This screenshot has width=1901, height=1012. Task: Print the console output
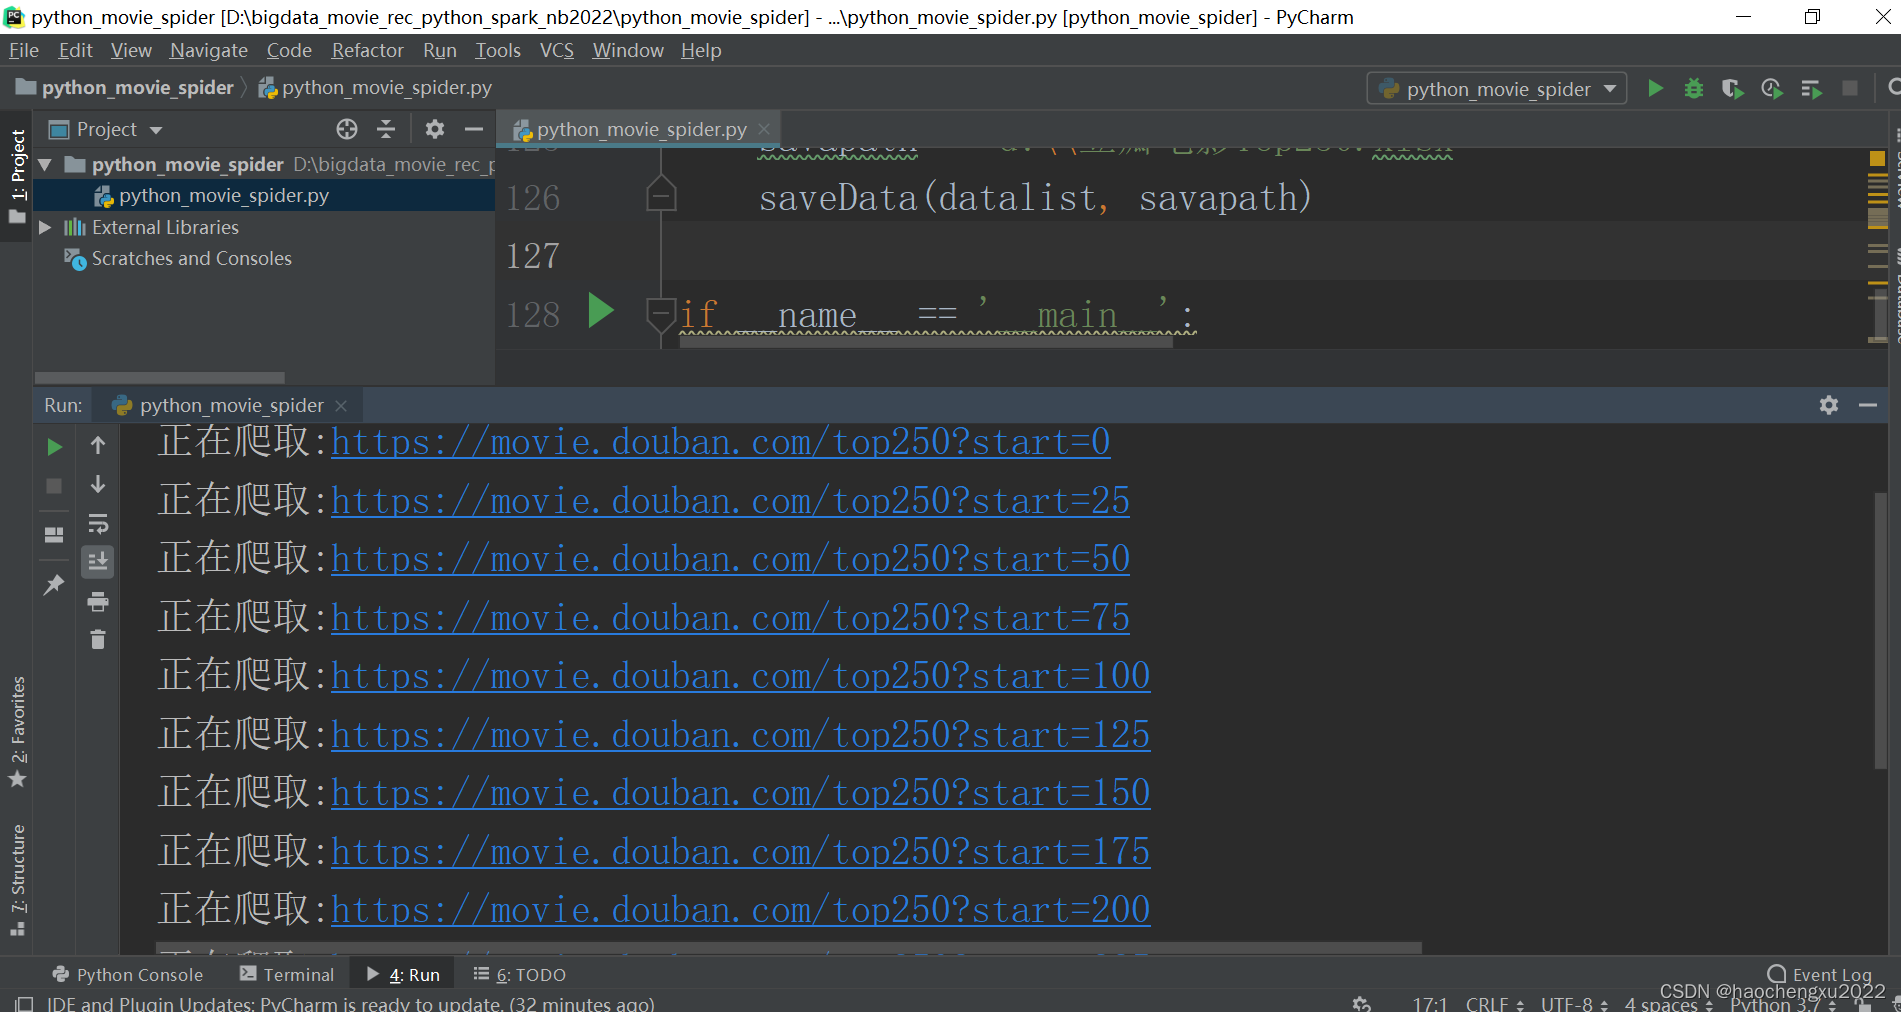tap(98, 601)
